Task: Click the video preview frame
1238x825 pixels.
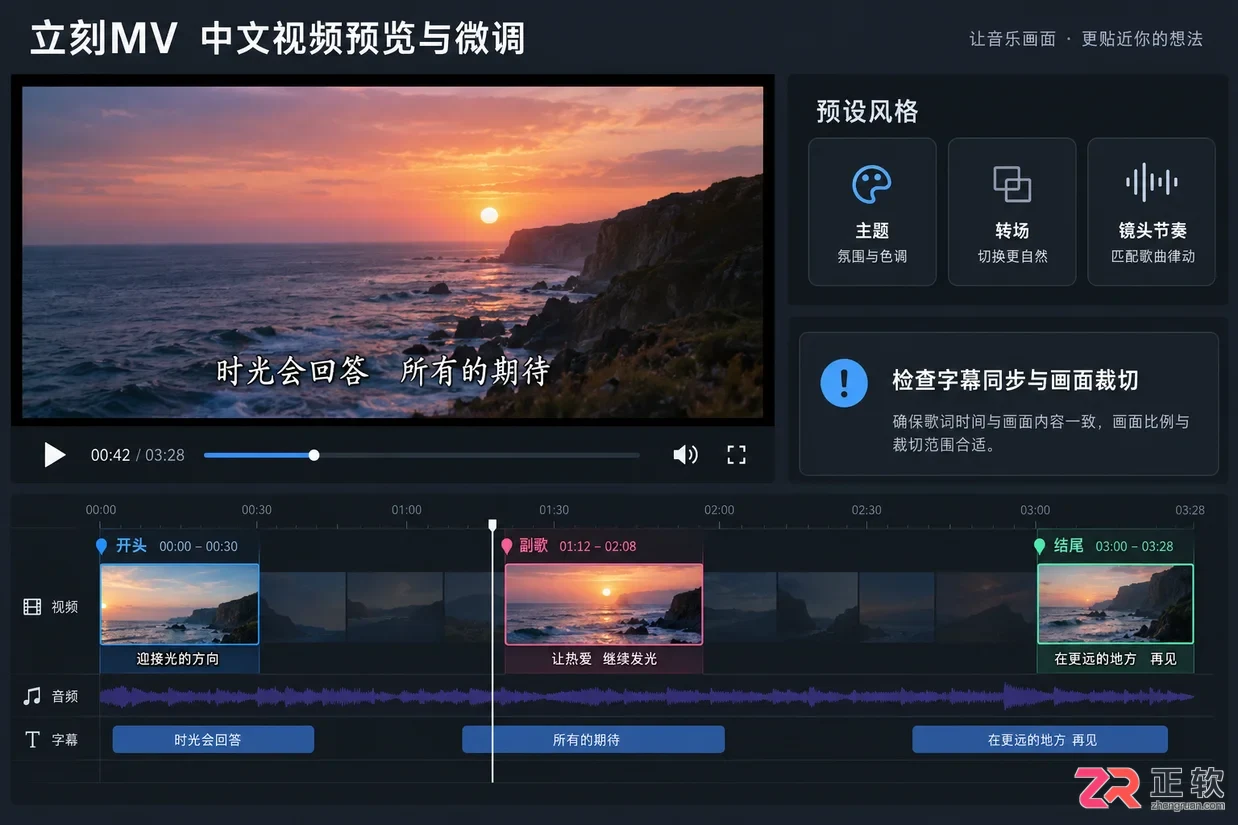Action: click(392, 251)
